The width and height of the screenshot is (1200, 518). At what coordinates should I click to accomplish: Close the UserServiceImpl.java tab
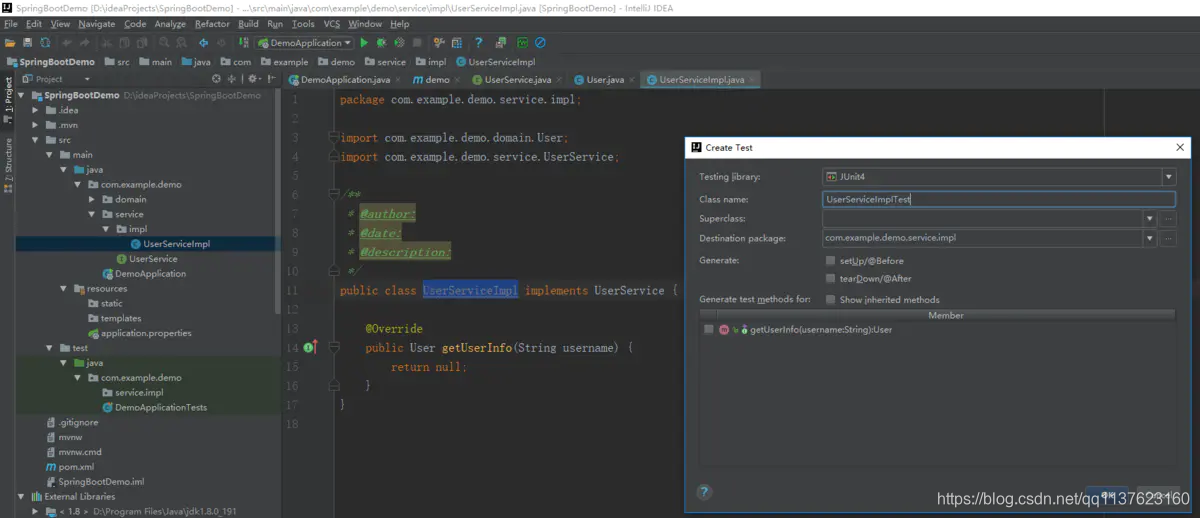[753, 79]
